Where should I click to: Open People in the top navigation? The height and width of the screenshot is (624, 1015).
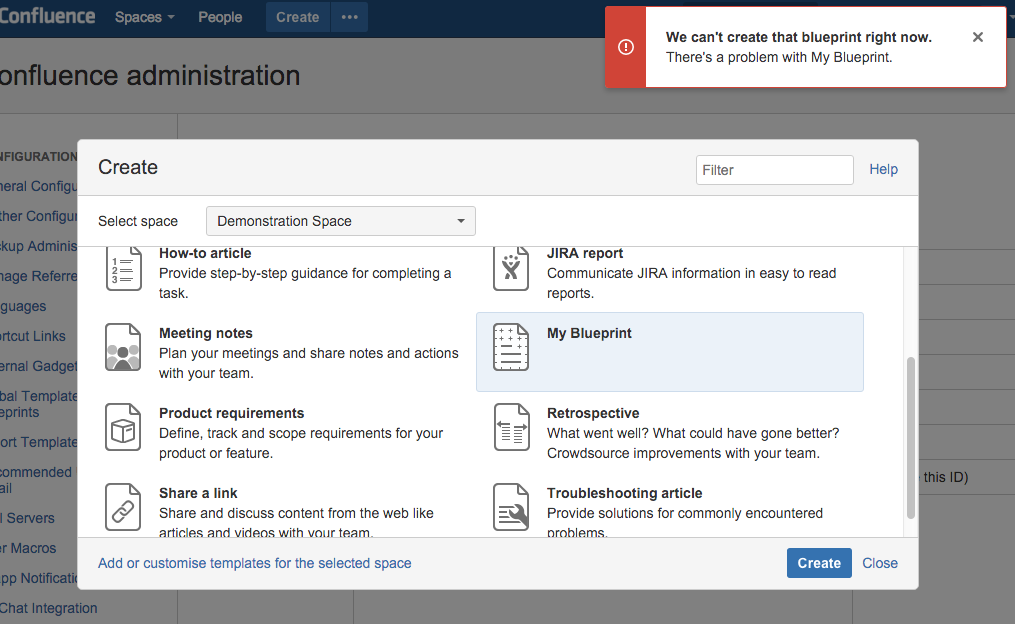click(220, 17)
